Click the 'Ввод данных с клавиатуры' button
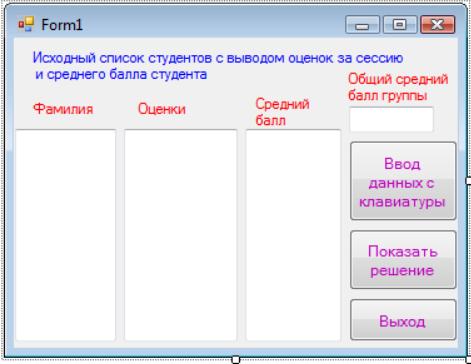 pos(403,181)
